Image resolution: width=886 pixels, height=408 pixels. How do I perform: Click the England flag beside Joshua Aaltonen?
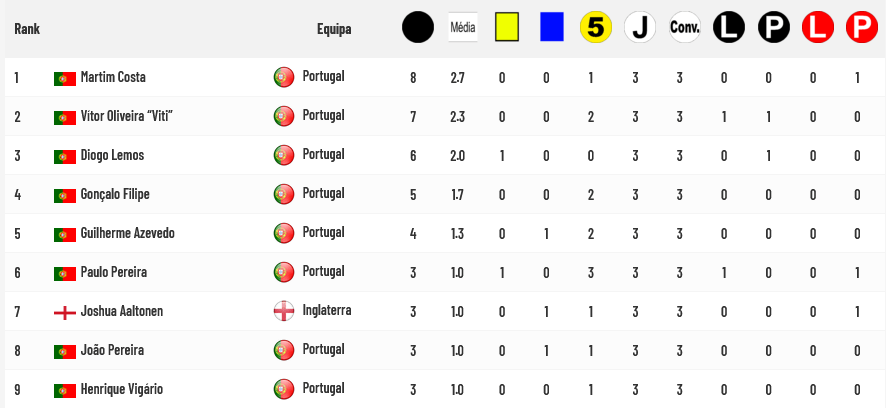click(x=65, y=312)
